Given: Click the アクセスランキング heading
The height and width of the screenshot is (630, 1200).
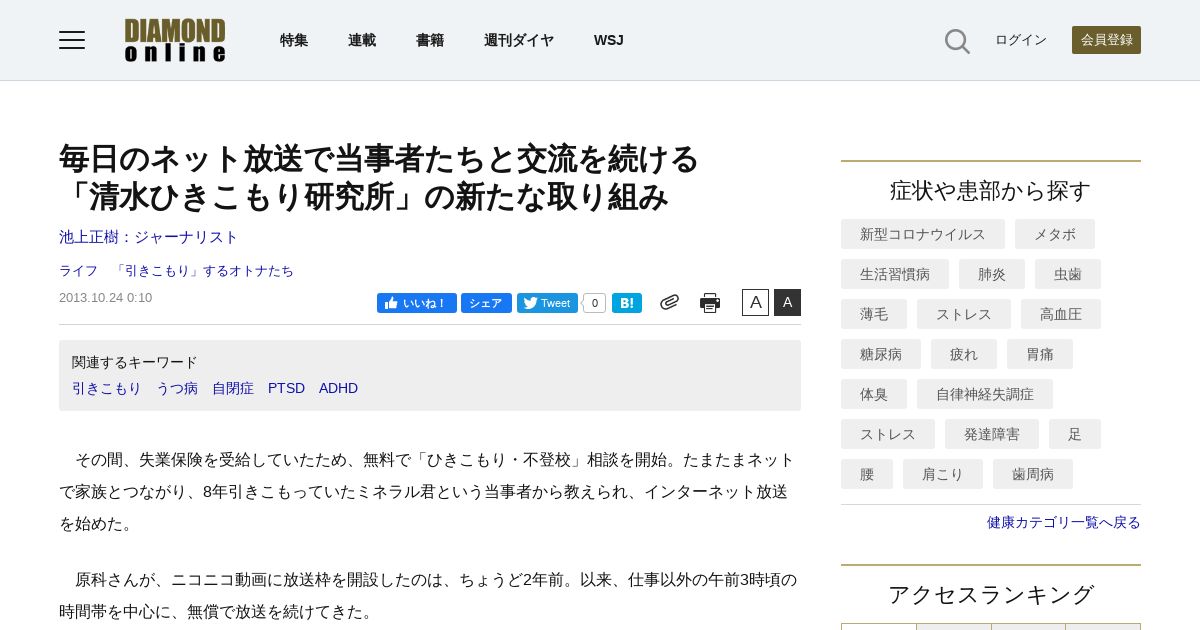Looking at the screenshot, I should coord(991,594).
